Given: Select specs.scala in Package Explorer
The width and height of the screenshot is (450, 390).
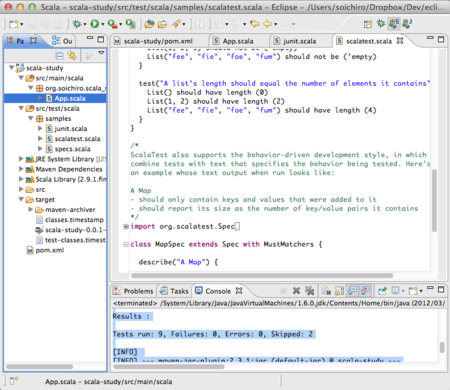Looking at the screenshot, I should pos(68,149).
